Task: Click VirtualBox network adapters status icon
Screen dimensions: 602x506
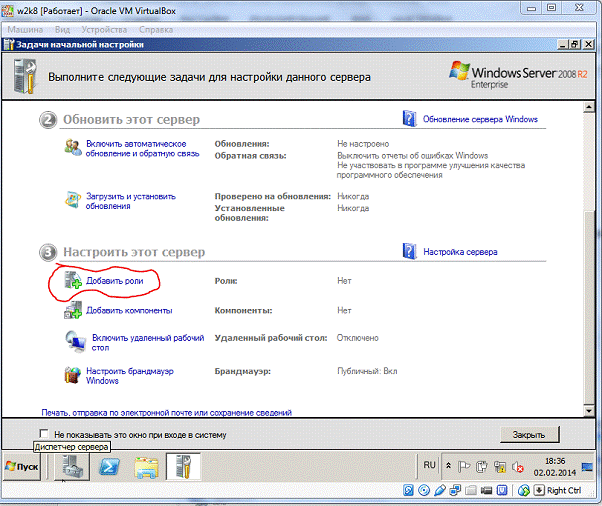Action: point(455,490)
